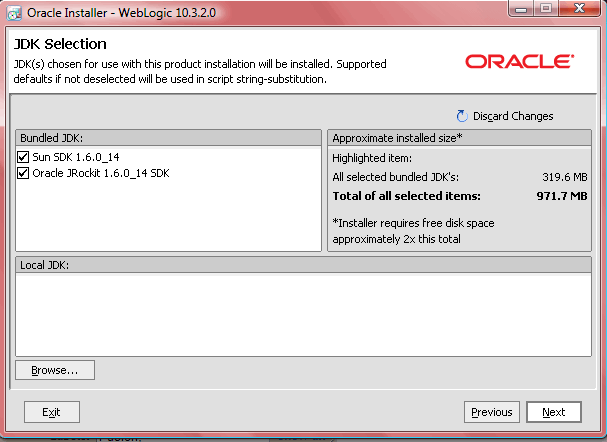The image size is (607, 442).
Task: Click the Discard Changes refresh icon
Action: (x=462, y=116)
